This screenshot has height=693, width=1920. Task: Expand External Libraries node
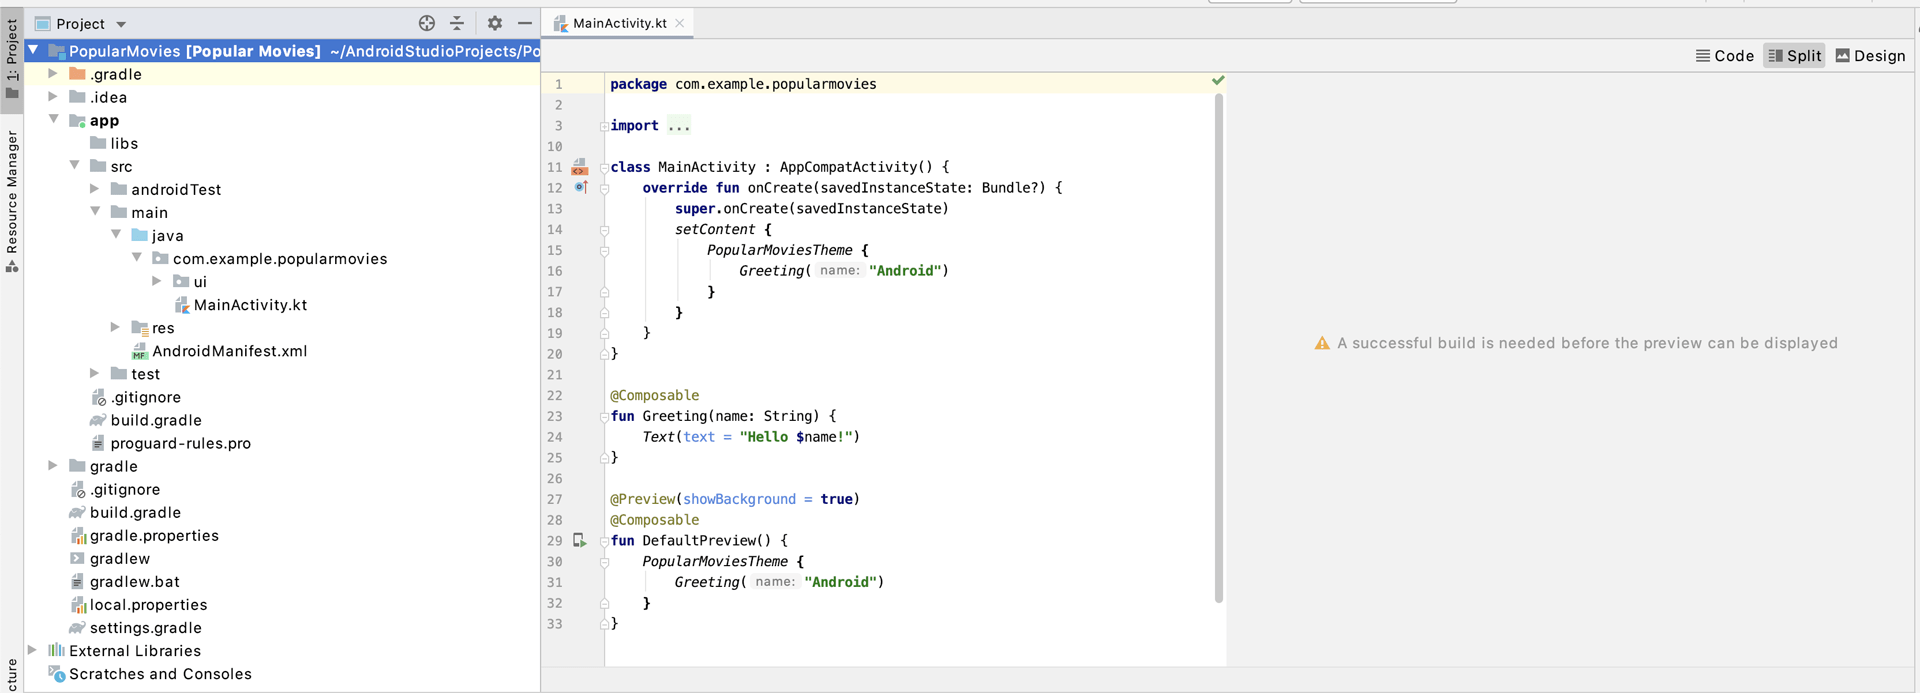pyautogui.click(x=33, y=650)
